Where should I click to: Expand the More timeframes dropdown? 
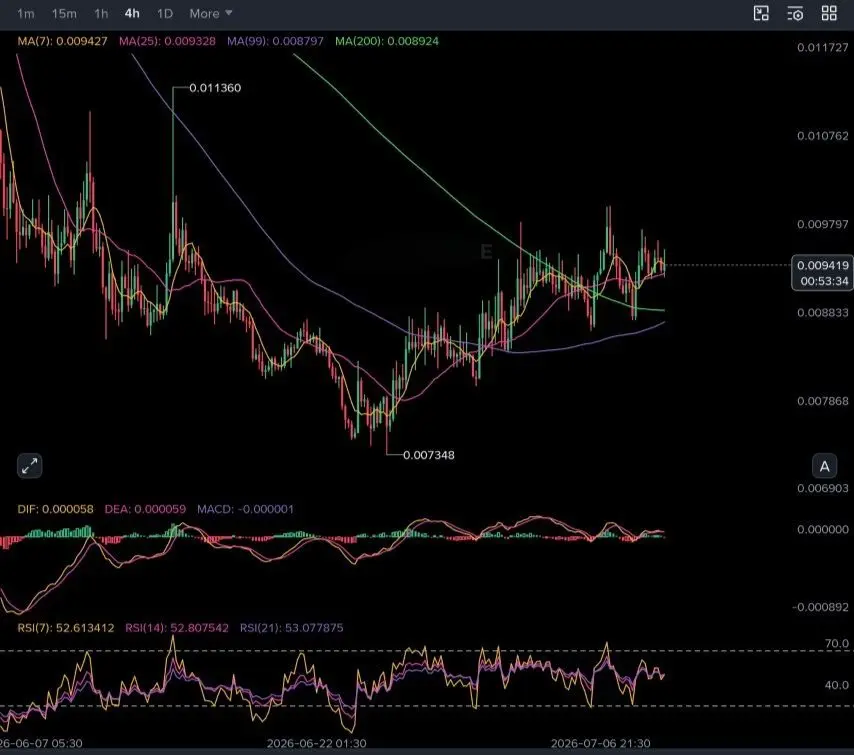pyautogui.click(x=211, y=14)
